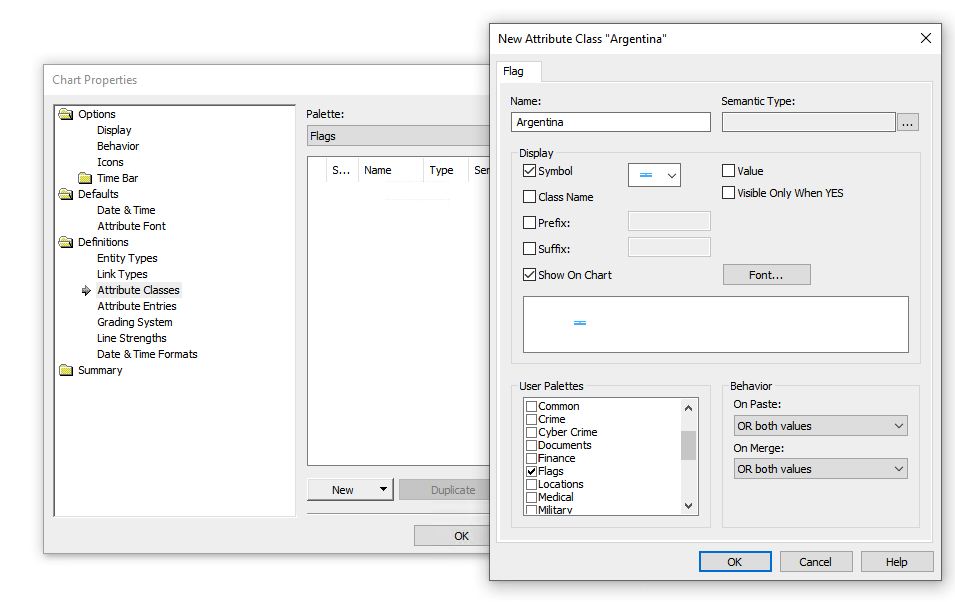
Task: Uncheck the Symbol checkbox
Action: (529, 170)
